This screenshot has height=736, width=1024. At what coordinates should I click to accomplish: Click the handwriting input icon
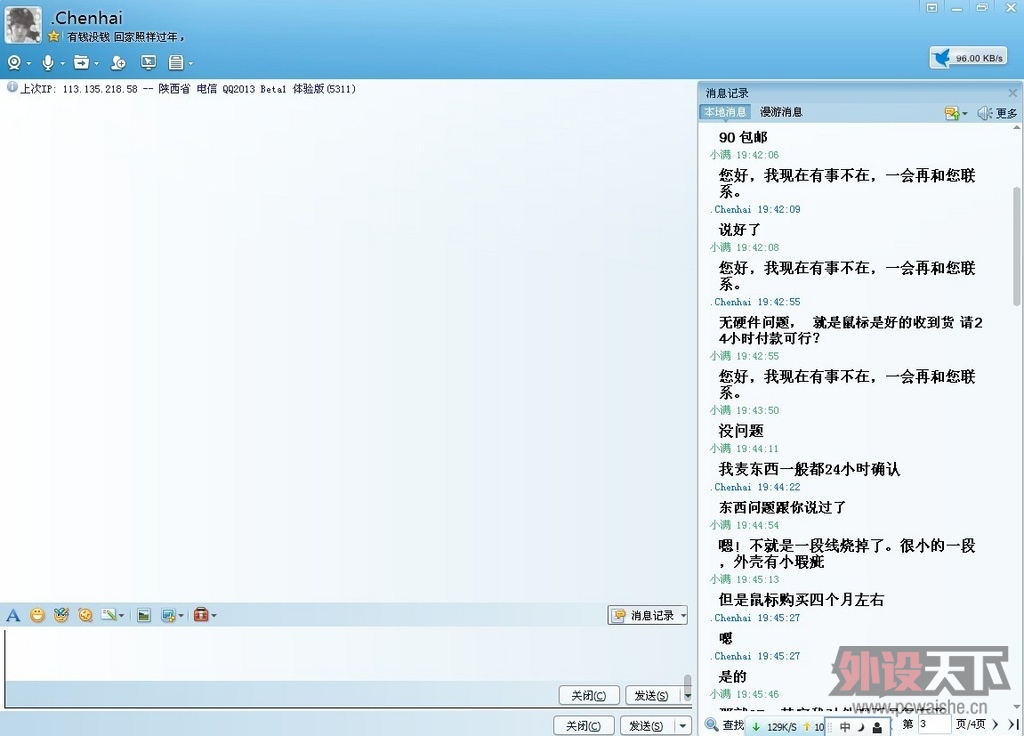coord(108,615)
